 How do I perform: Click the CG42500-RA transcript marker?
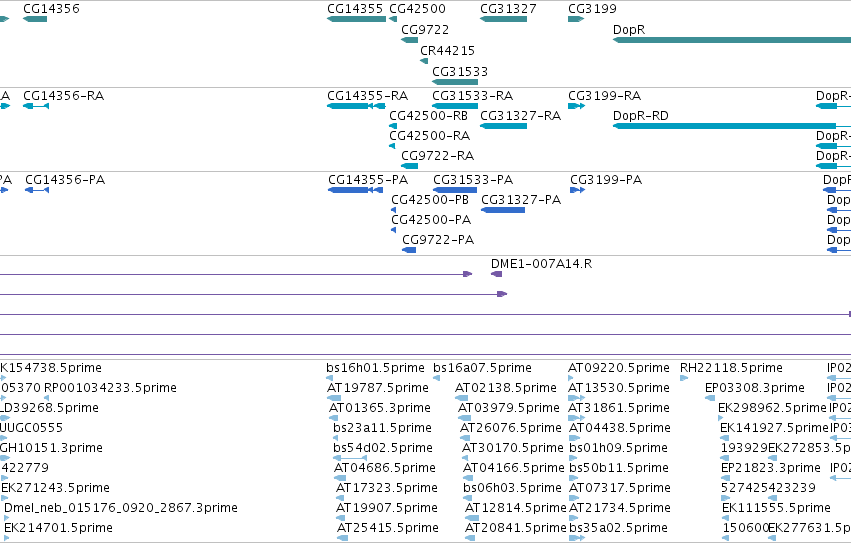[x=392, y=146]
